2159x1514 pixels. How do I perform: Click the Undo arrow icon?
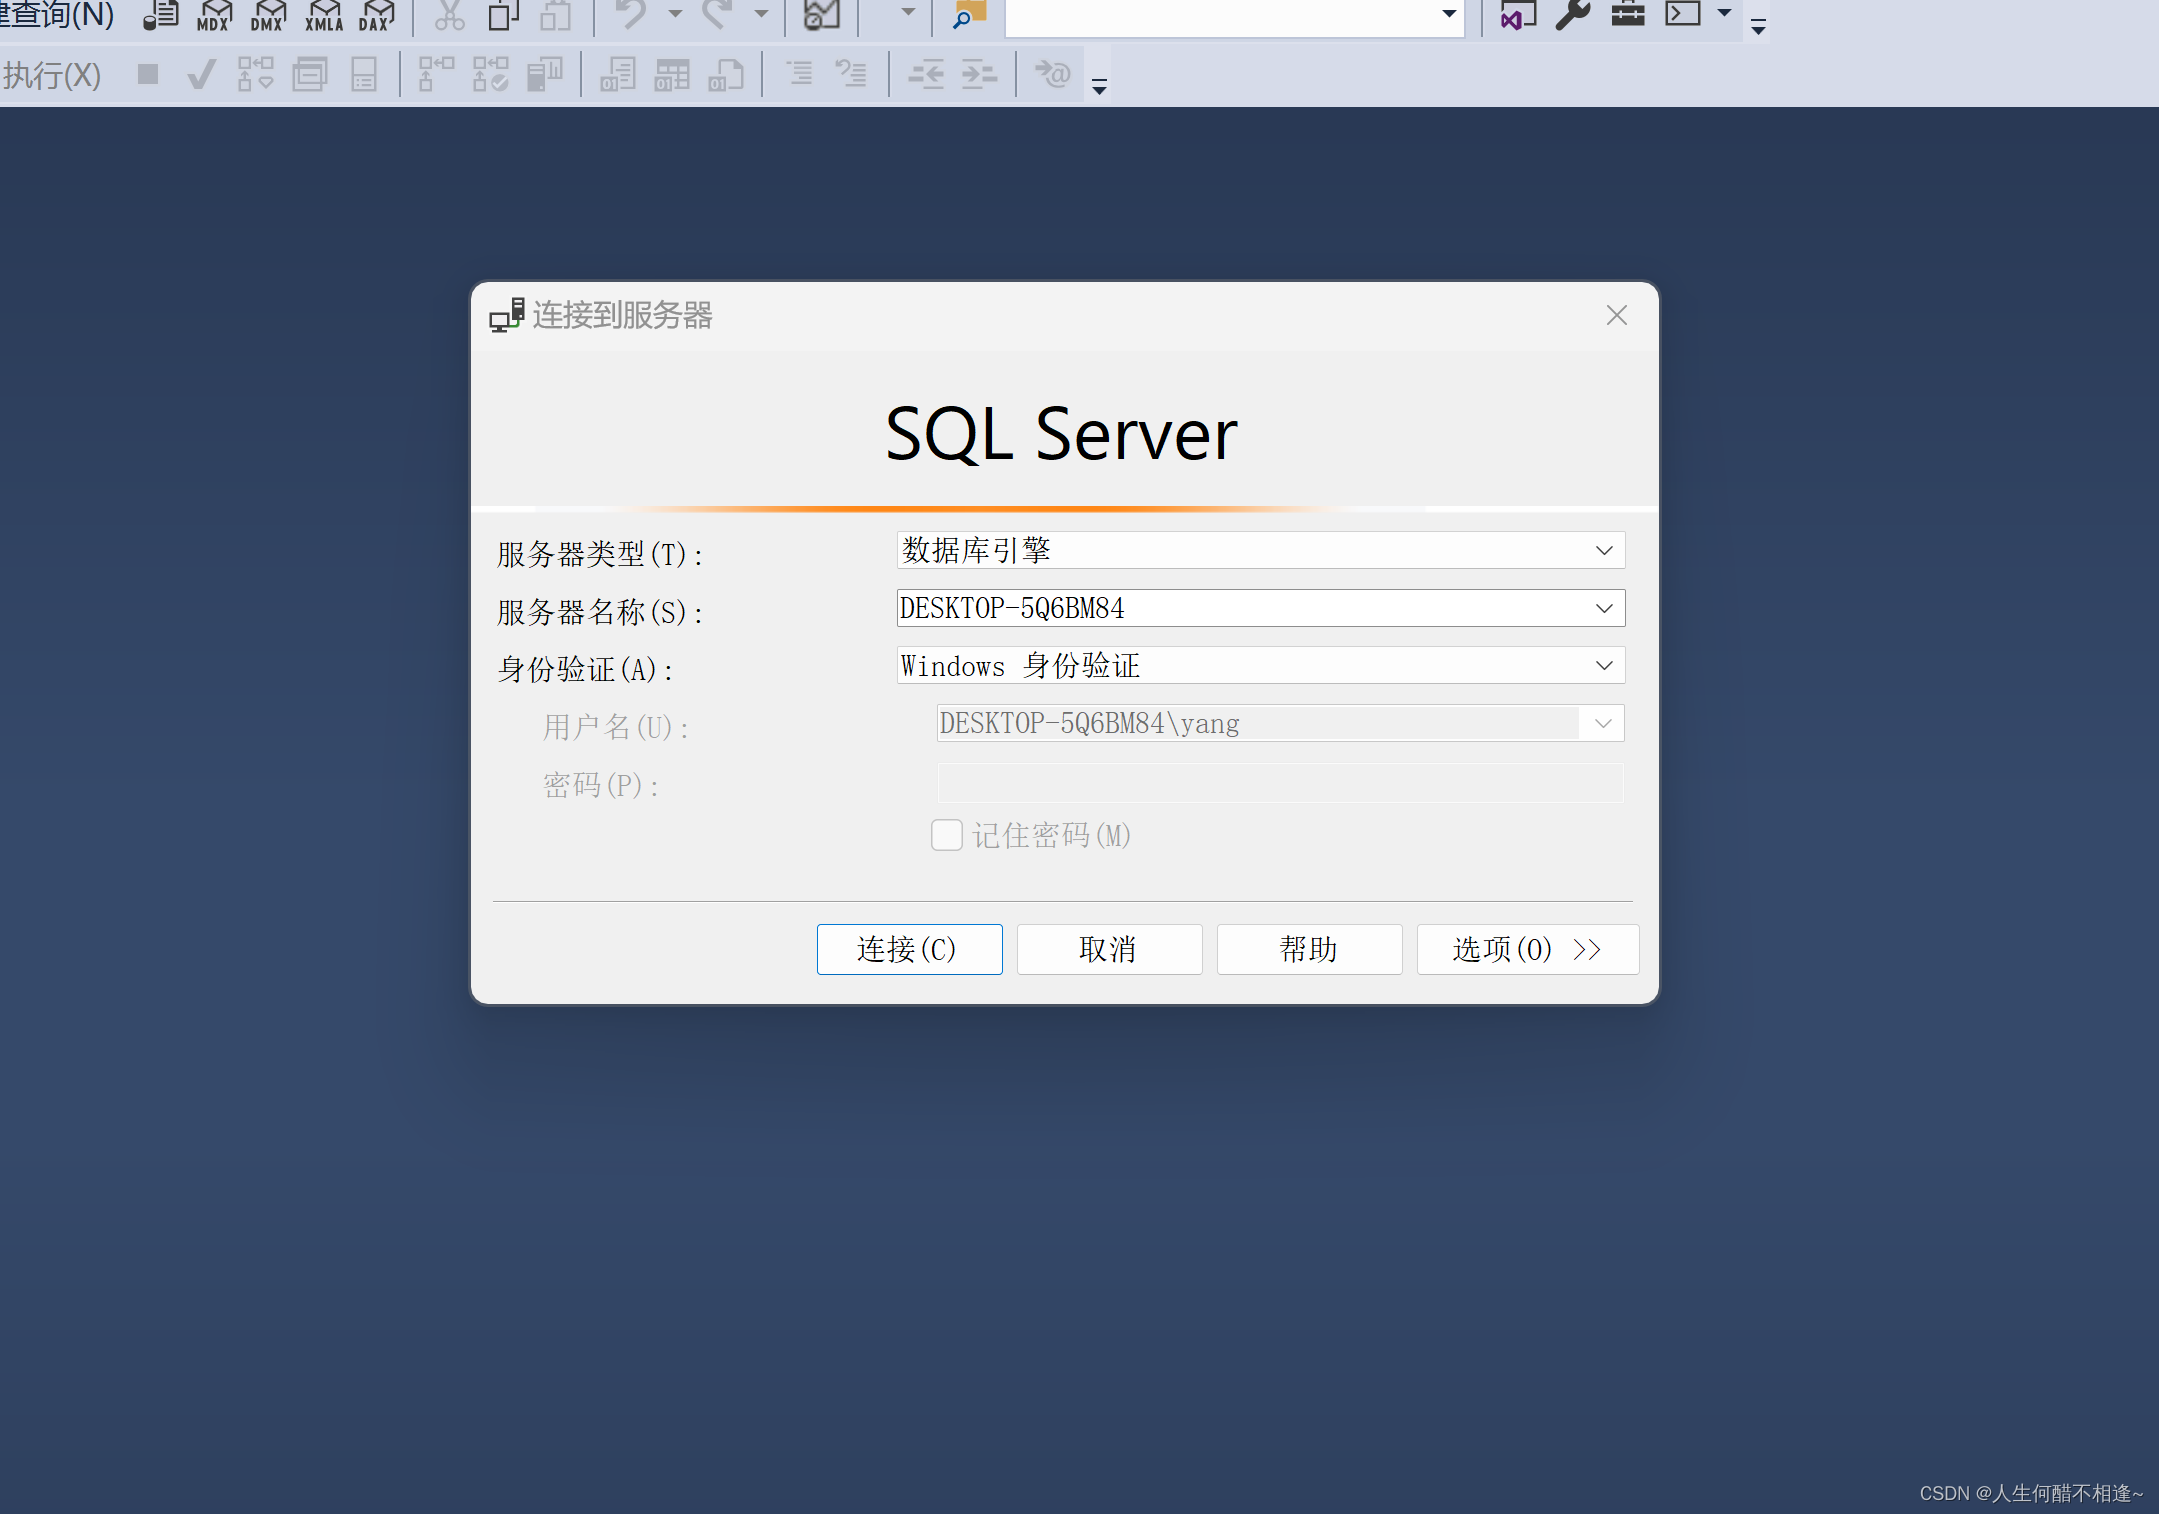[630, 15]
